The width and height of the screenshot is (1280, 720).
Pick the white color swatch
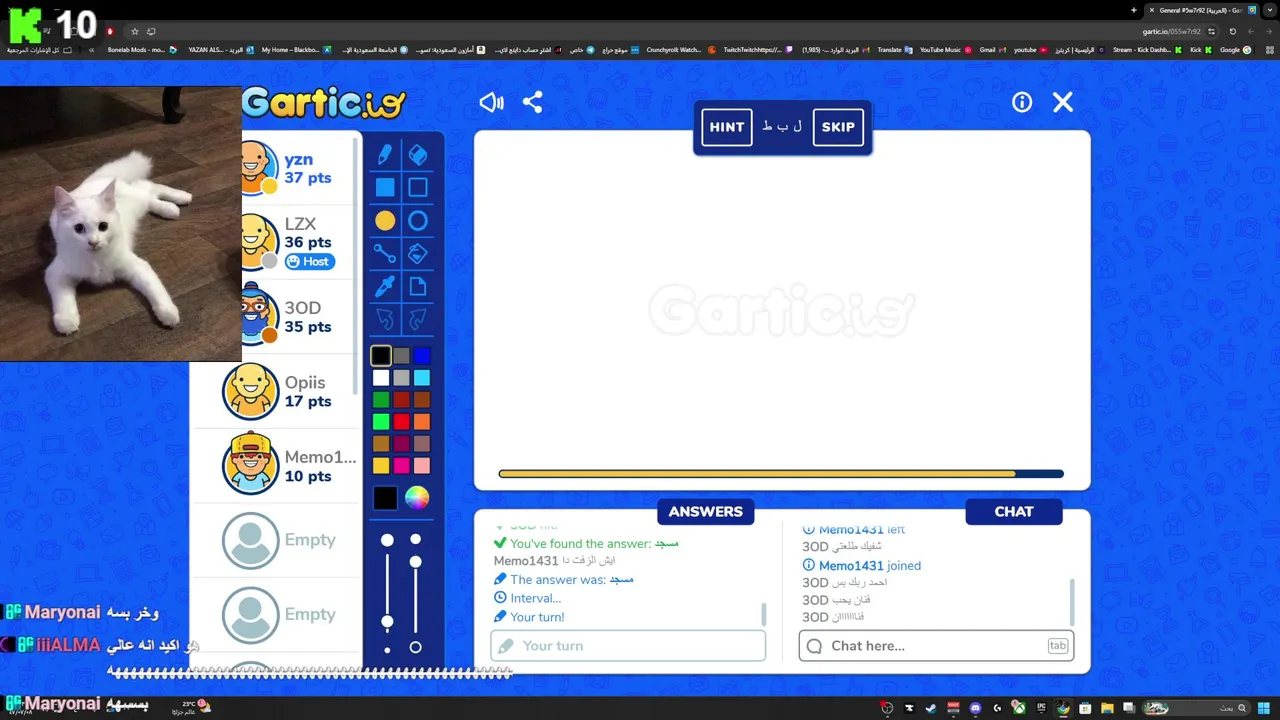(x=381, y=378)
